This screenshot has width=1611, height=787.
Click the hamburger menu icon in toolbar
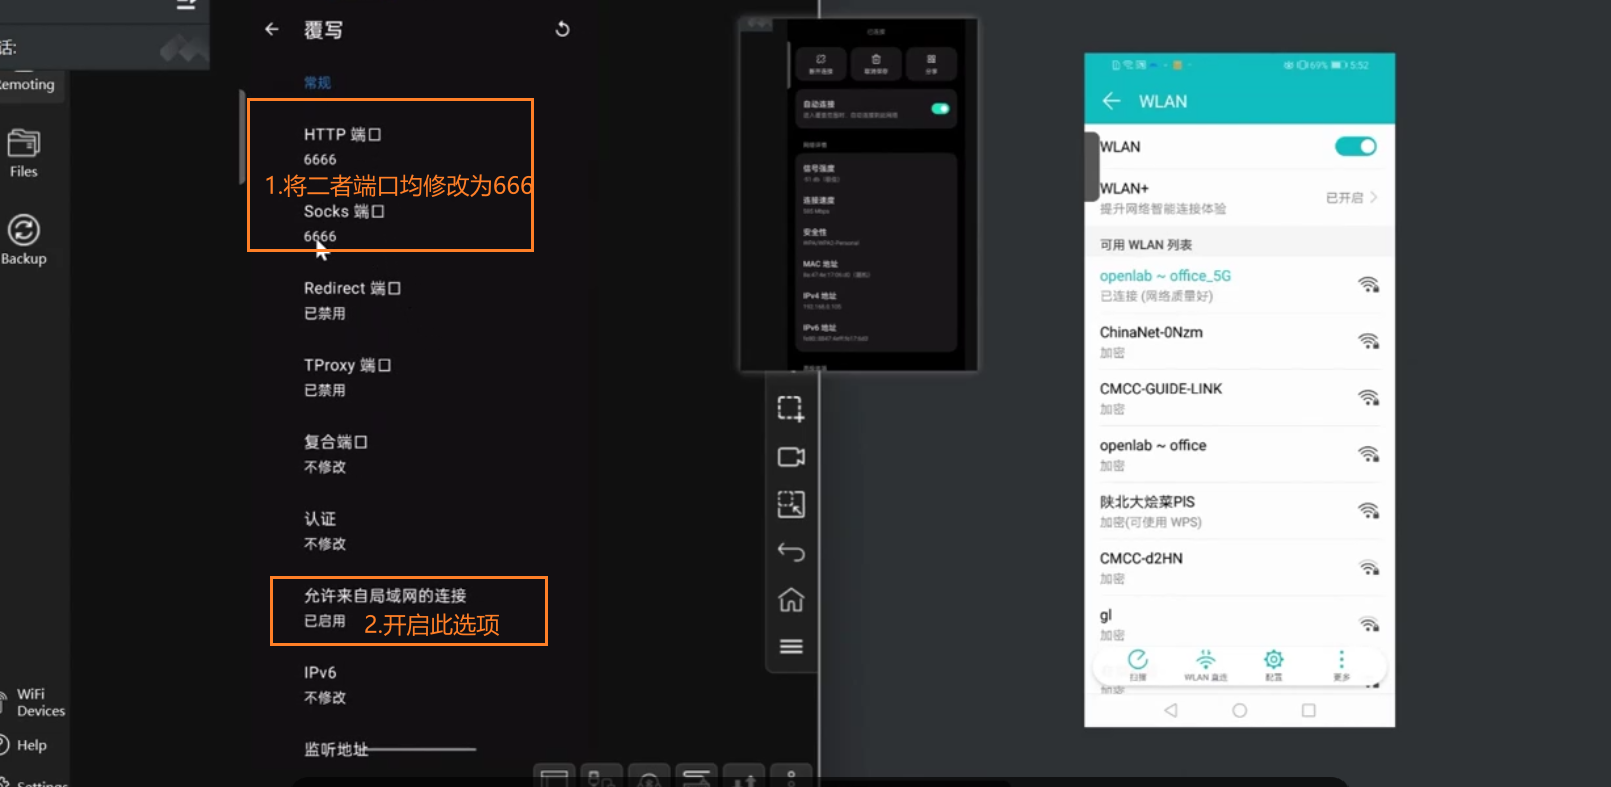coord(791,646)
